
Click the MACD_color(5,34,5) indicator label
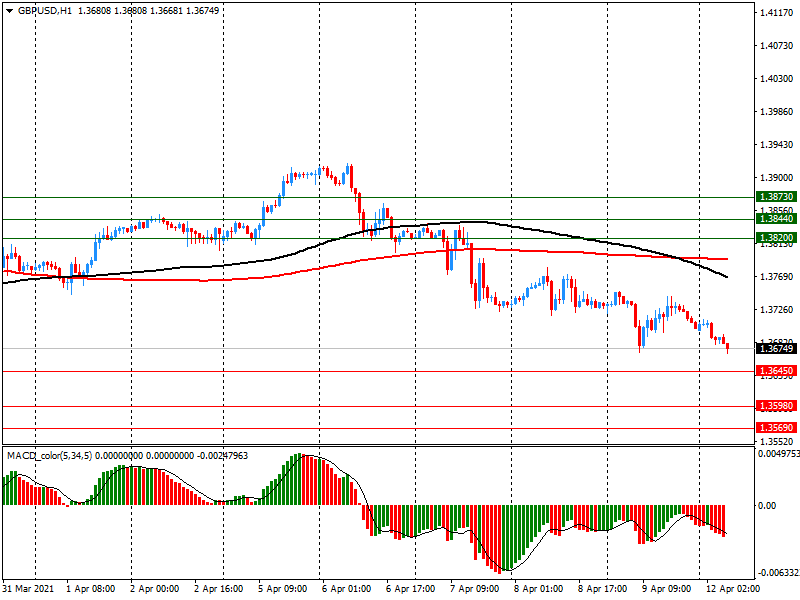(x=49, y=455)
